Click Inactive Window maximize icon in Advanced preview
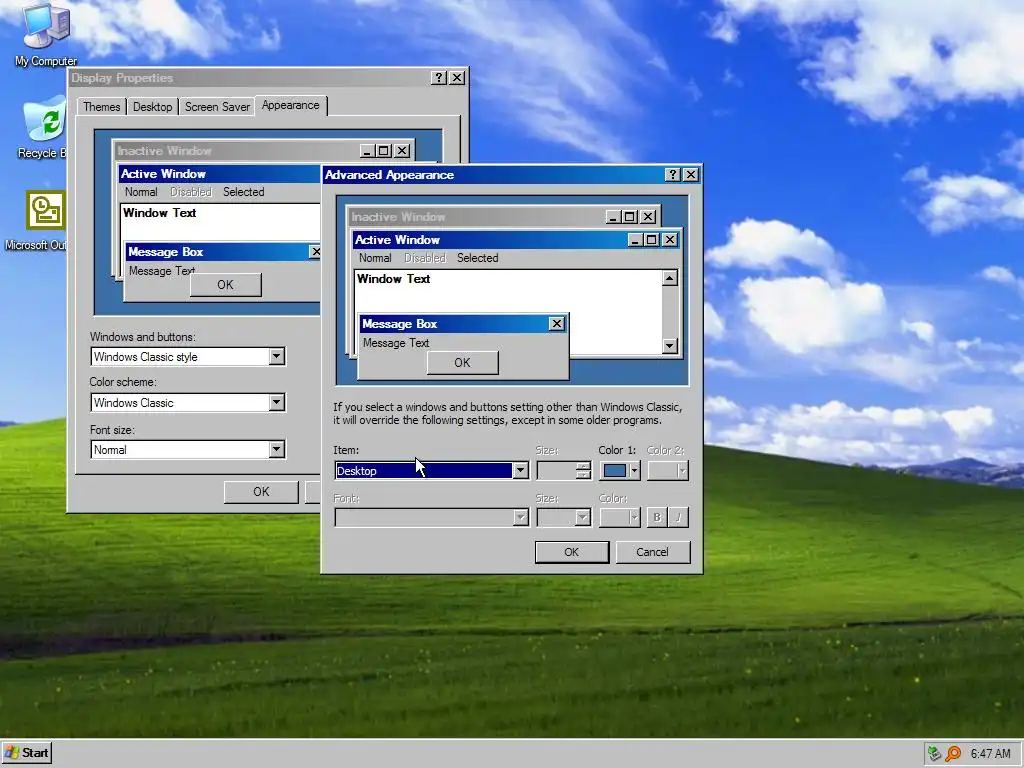The height and width of the screenshot is (768, 1024). click(630, 217)
